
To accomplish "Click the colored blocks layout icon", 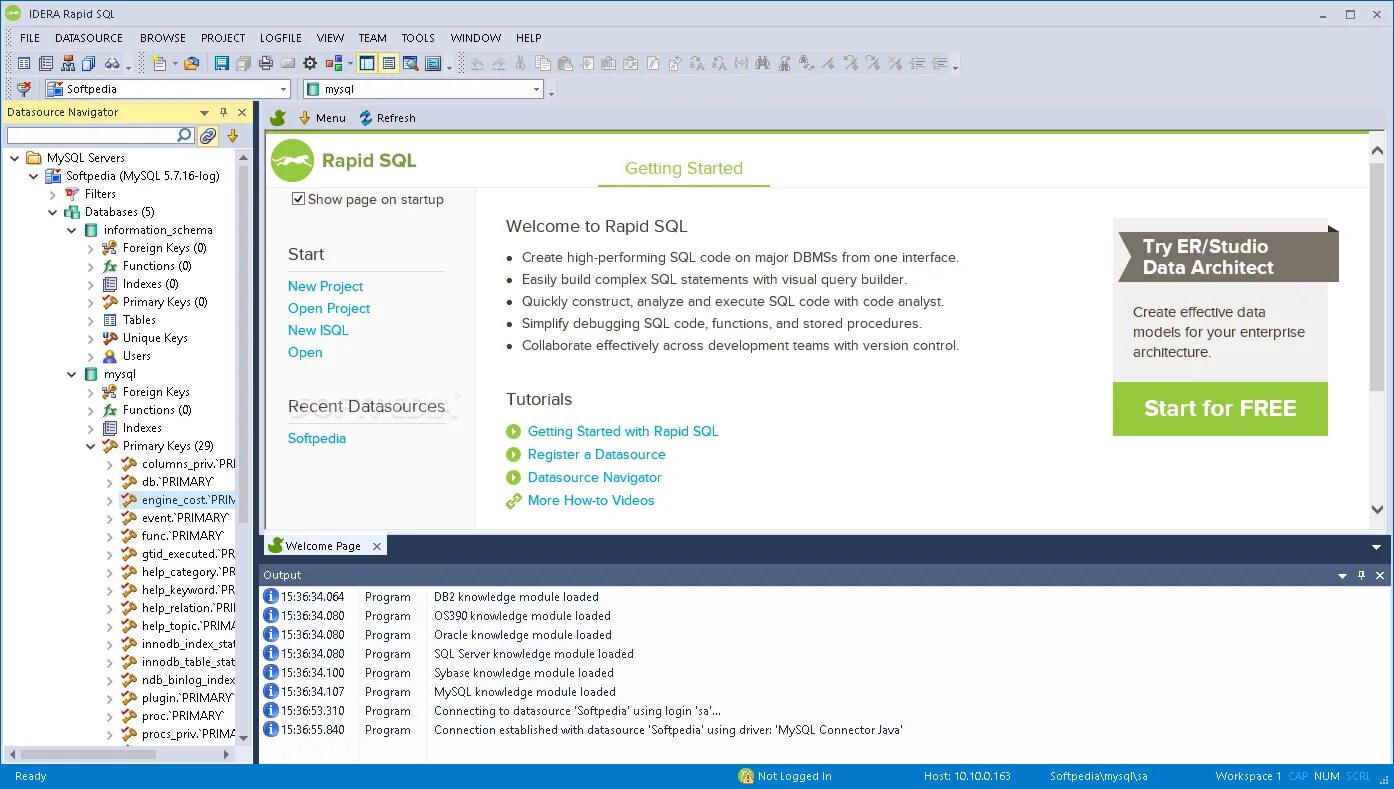I will pos(332,63).
